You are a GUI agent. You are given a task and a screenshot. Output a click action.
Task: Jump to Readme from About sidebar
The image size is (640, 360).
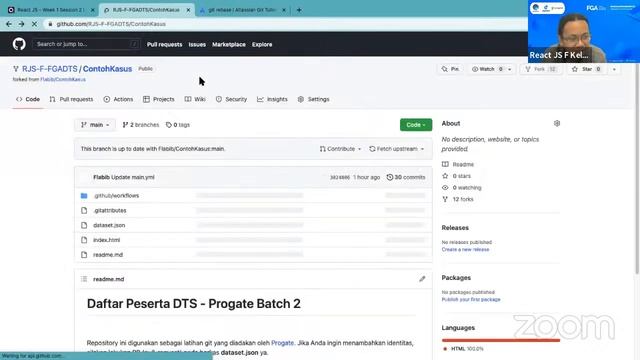point(458,164)
